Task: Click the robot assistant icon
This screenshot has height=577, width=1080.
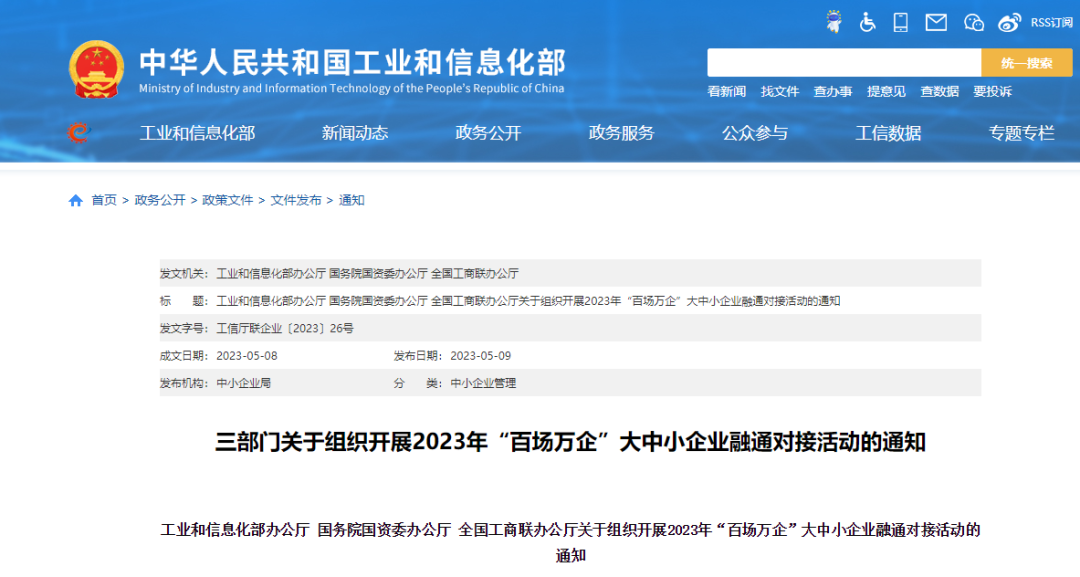Action: click(833, 22)
